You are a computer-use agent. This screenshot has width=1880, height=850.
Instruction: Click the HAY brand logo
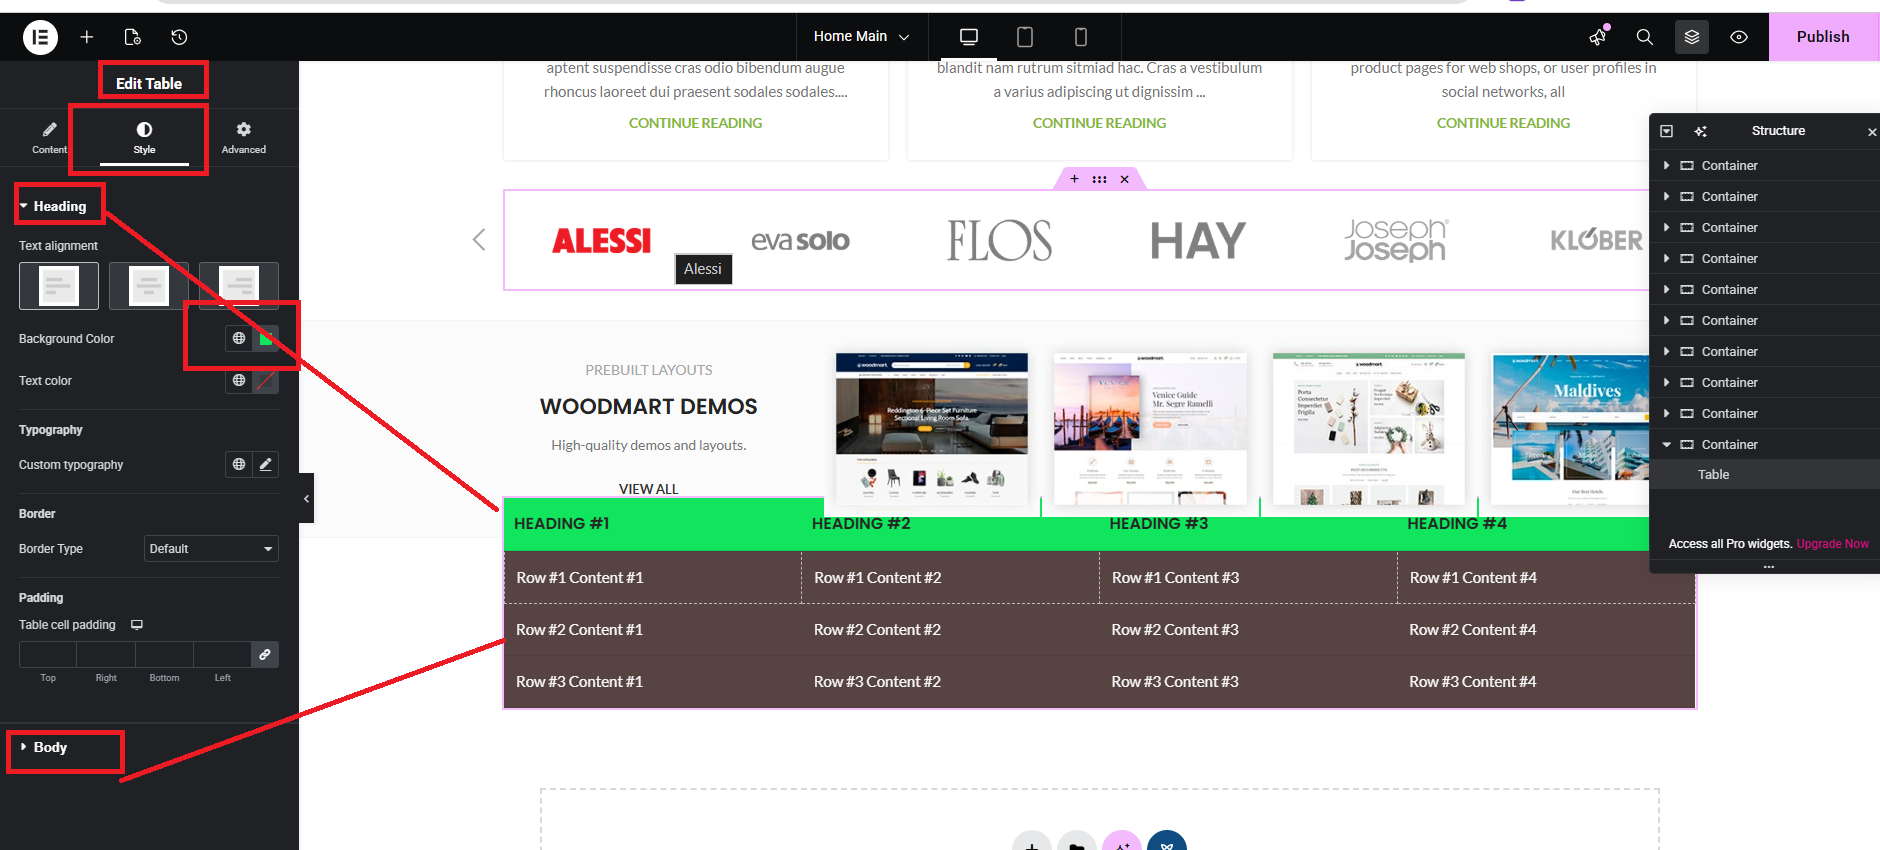[1198, 241]
